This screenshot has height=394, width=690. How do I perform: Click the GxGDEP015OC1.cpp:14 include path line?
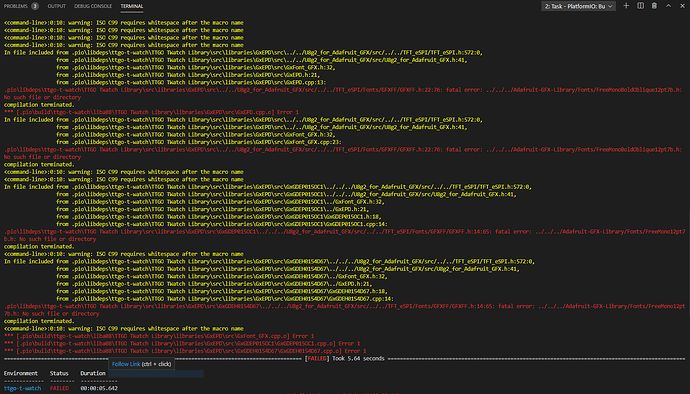222,224
